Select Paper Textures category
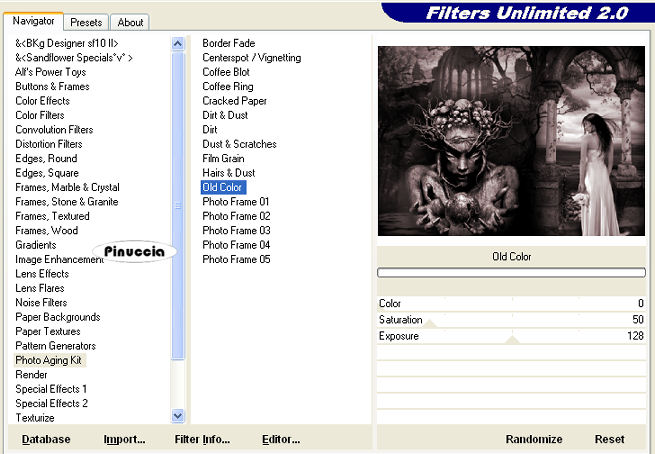655x454 pixels. (48, 332)
